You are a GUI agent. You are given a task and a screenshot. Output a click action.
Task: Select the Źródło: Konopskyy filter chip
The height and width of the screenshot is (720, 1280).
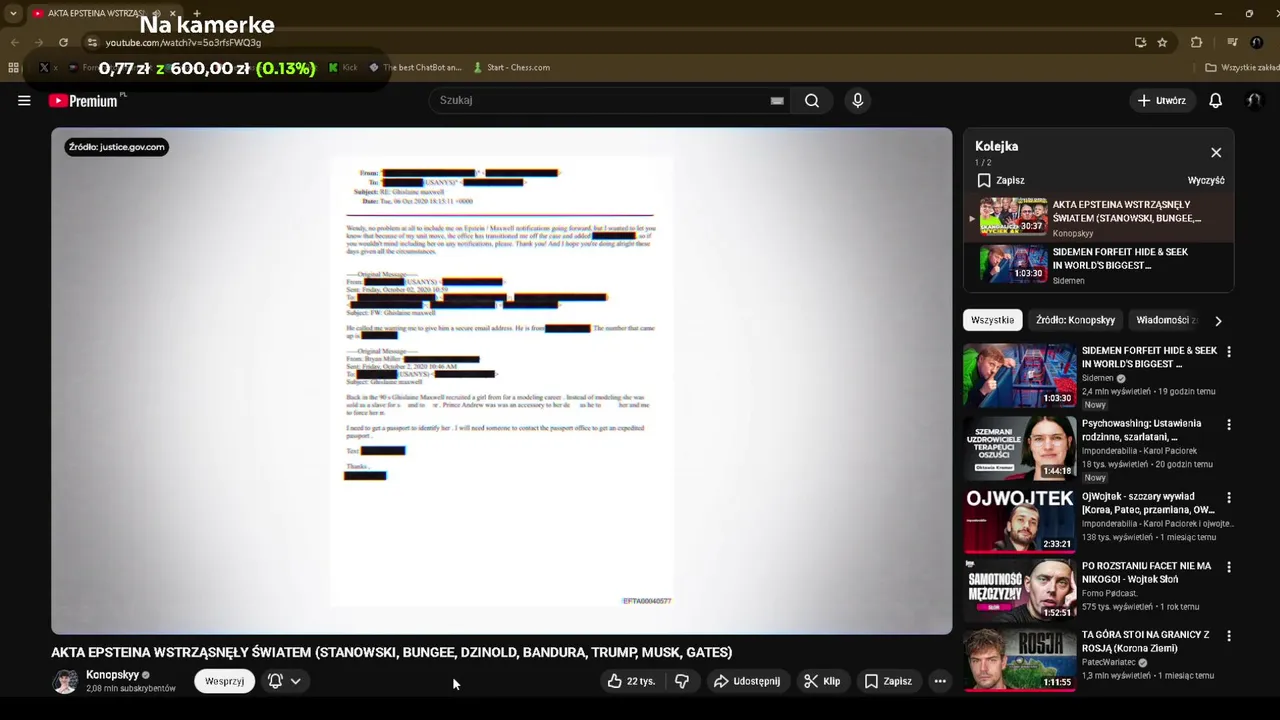1075,320
